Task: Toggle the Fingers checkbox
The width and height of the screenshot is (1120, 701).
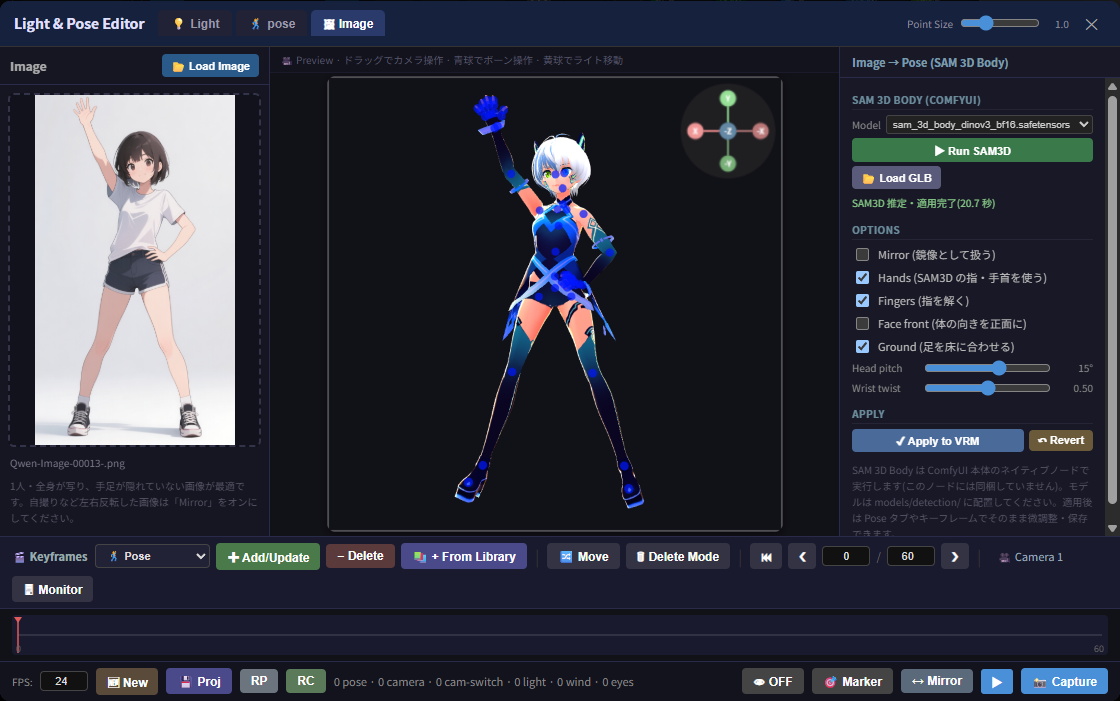Action: point(863,301)
